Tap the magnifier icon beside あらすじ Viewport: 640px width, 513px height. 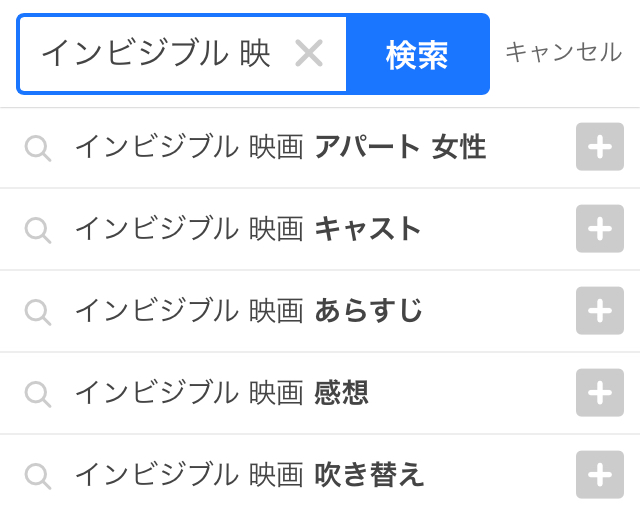[x=38, y=312]
